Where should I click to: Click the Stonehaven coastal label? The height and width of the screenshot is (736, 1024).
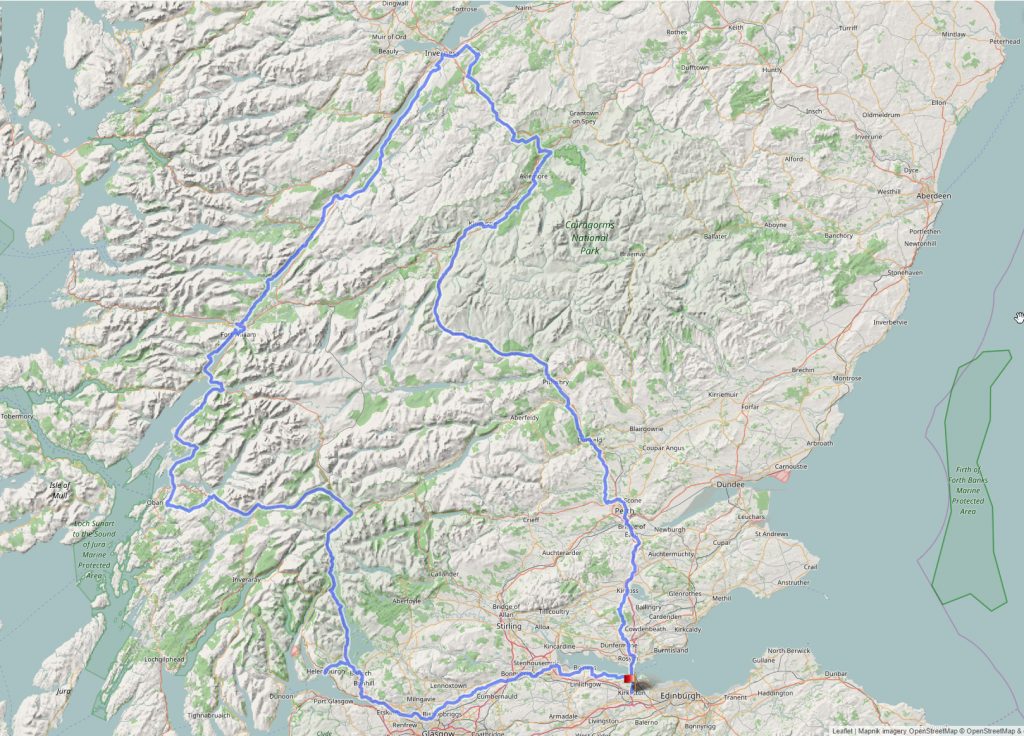[905, 272]
